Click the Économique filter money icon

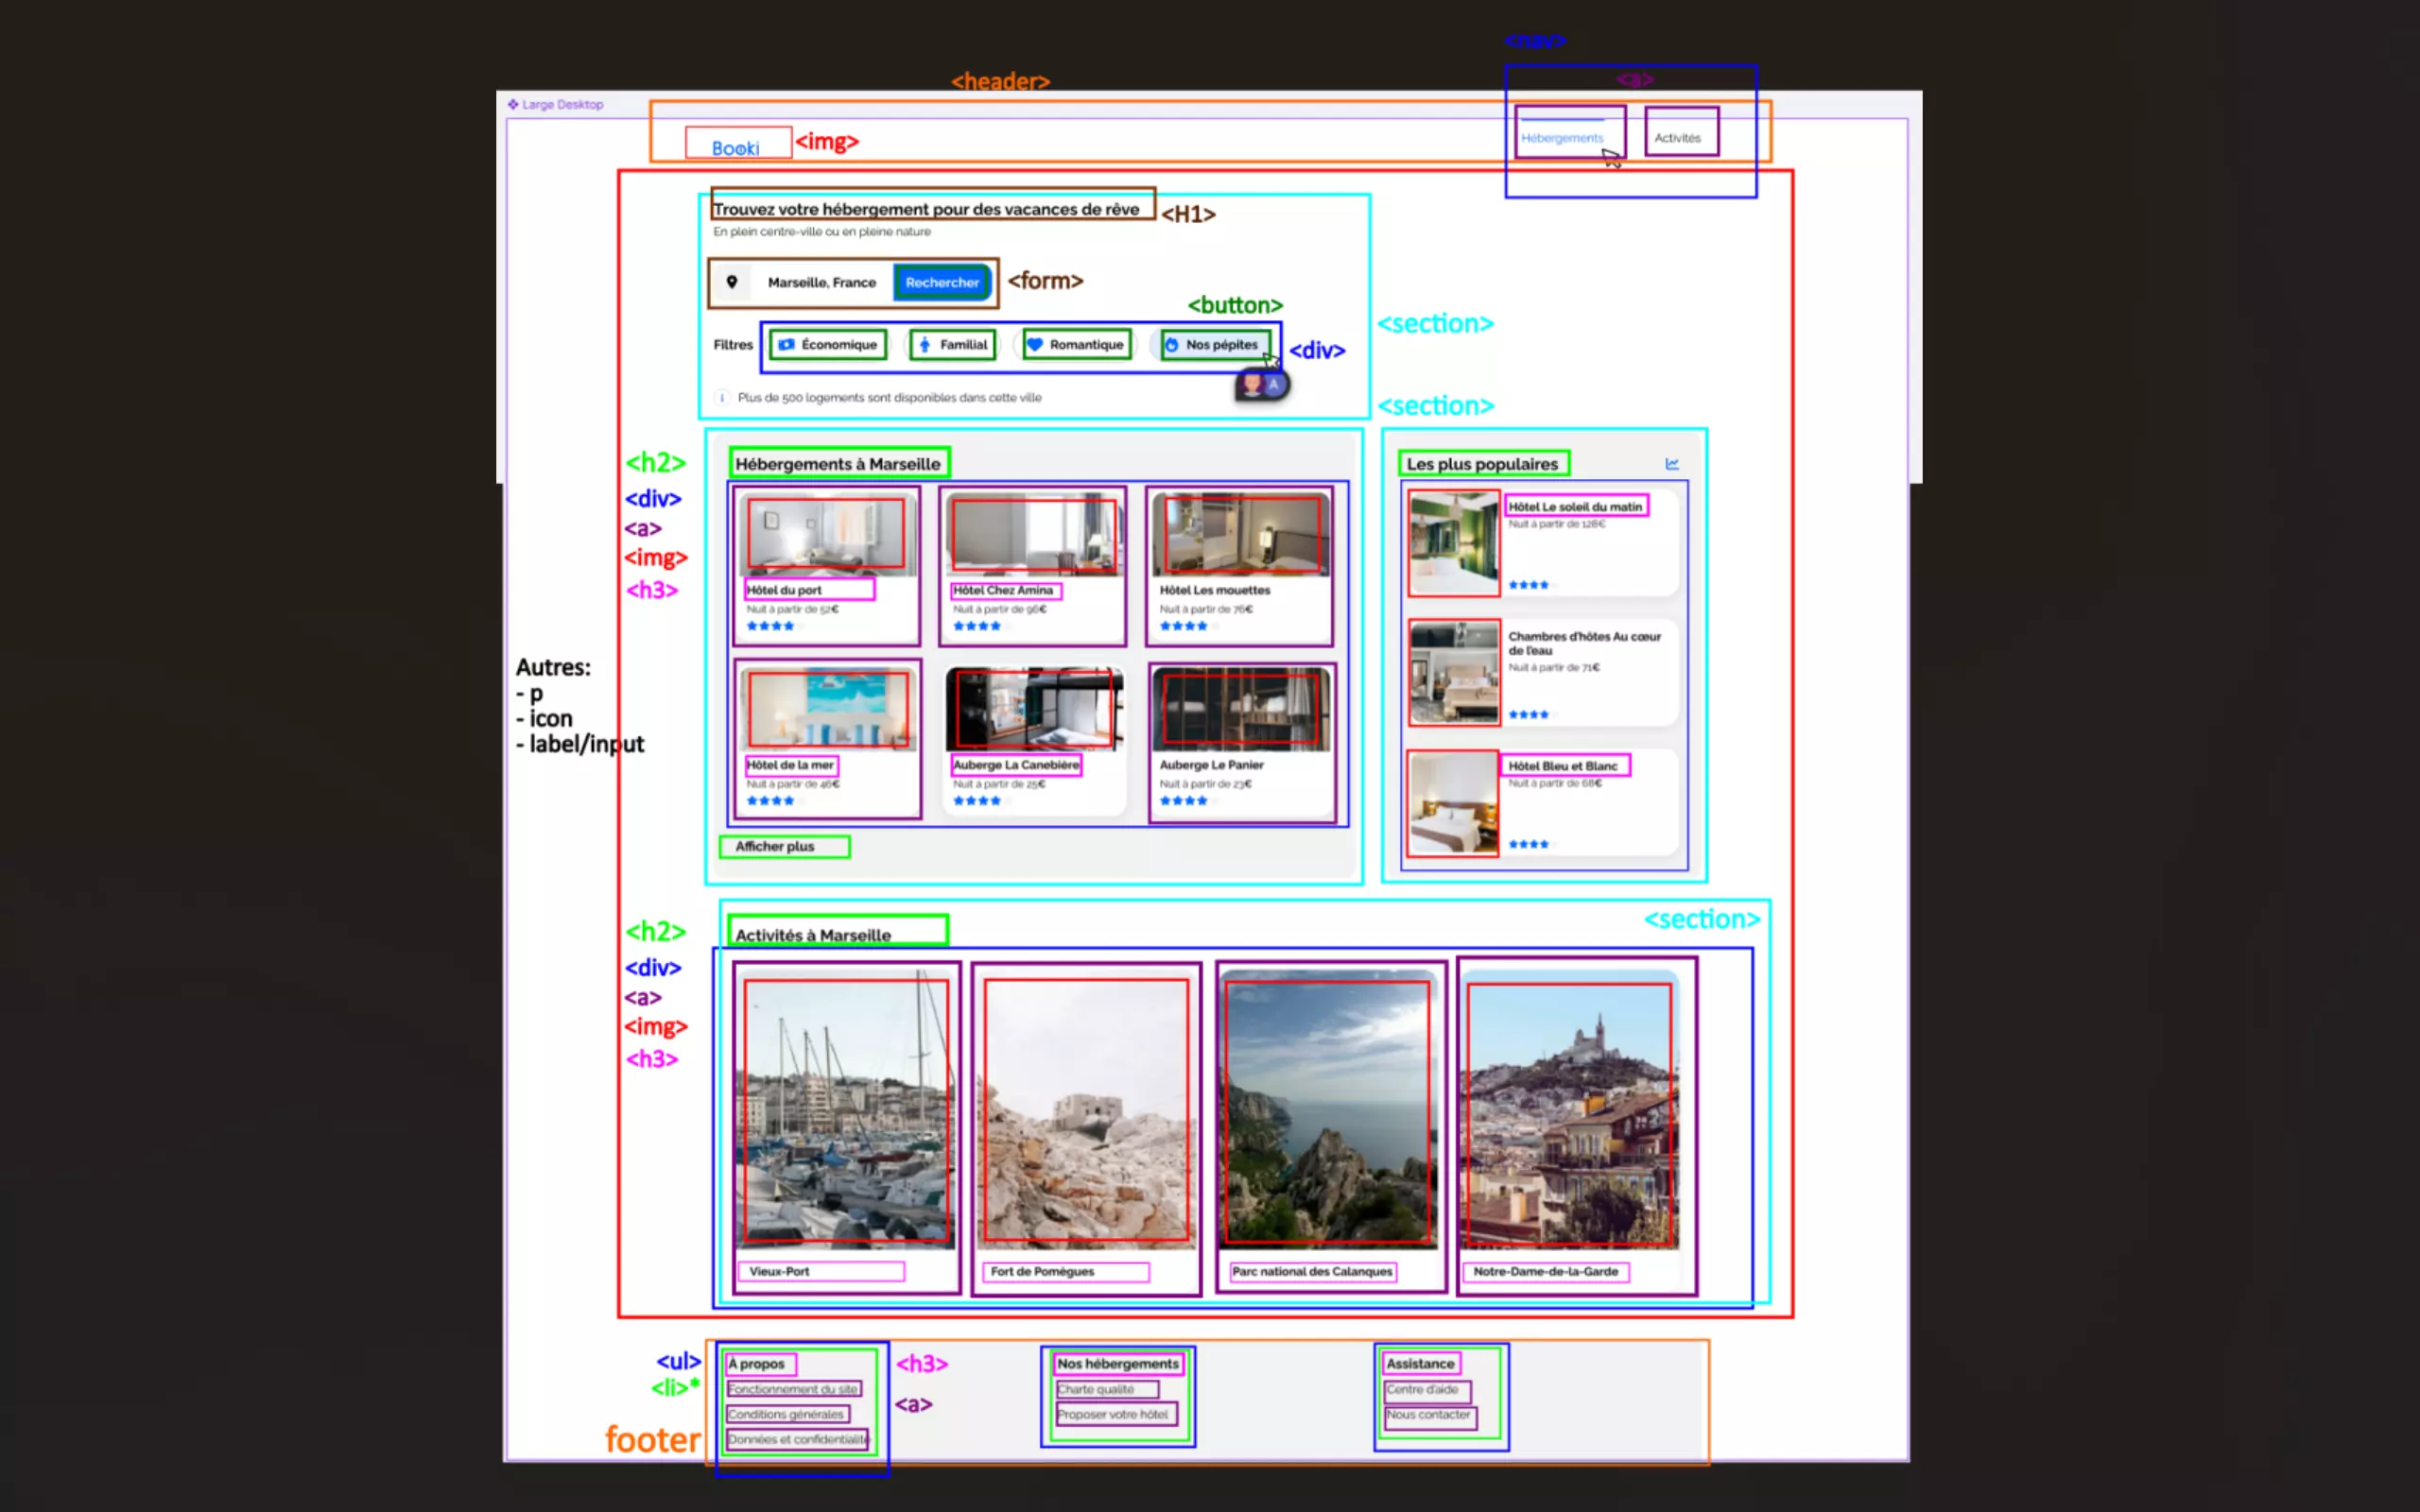tap(787, 344)
